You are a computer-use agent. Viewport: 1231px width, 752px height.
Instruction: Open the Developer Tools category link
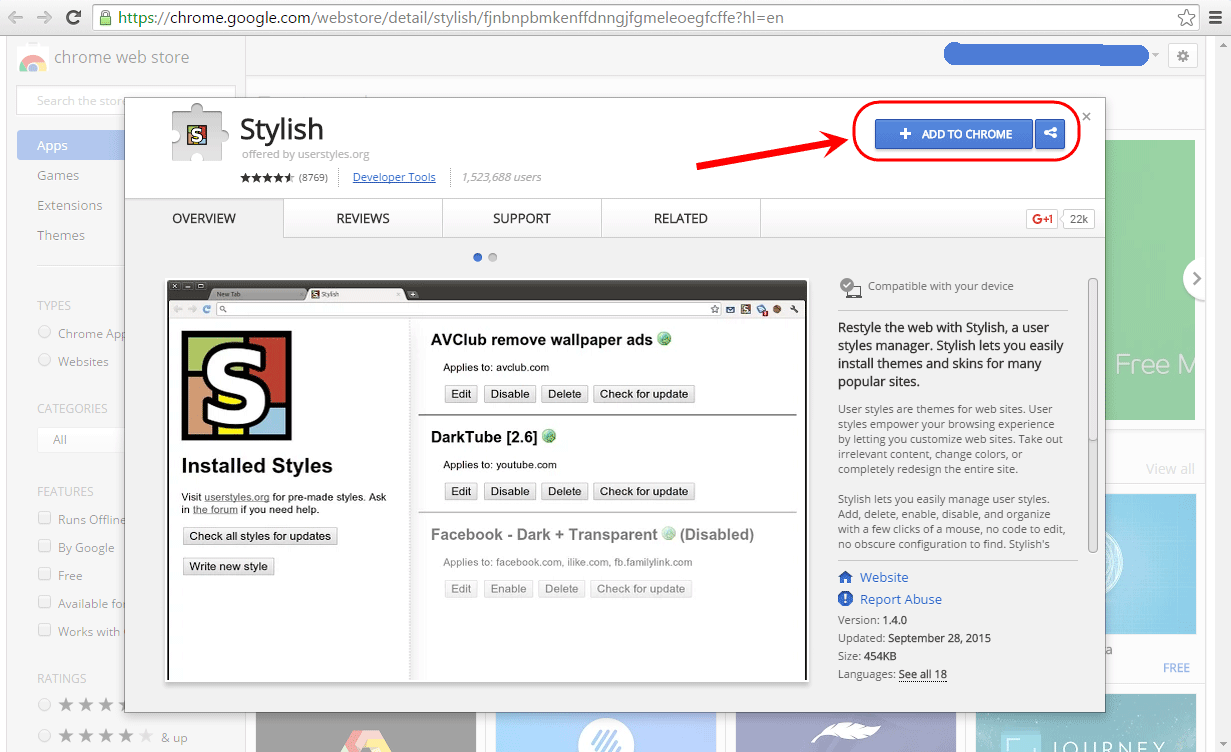(394, 177)
